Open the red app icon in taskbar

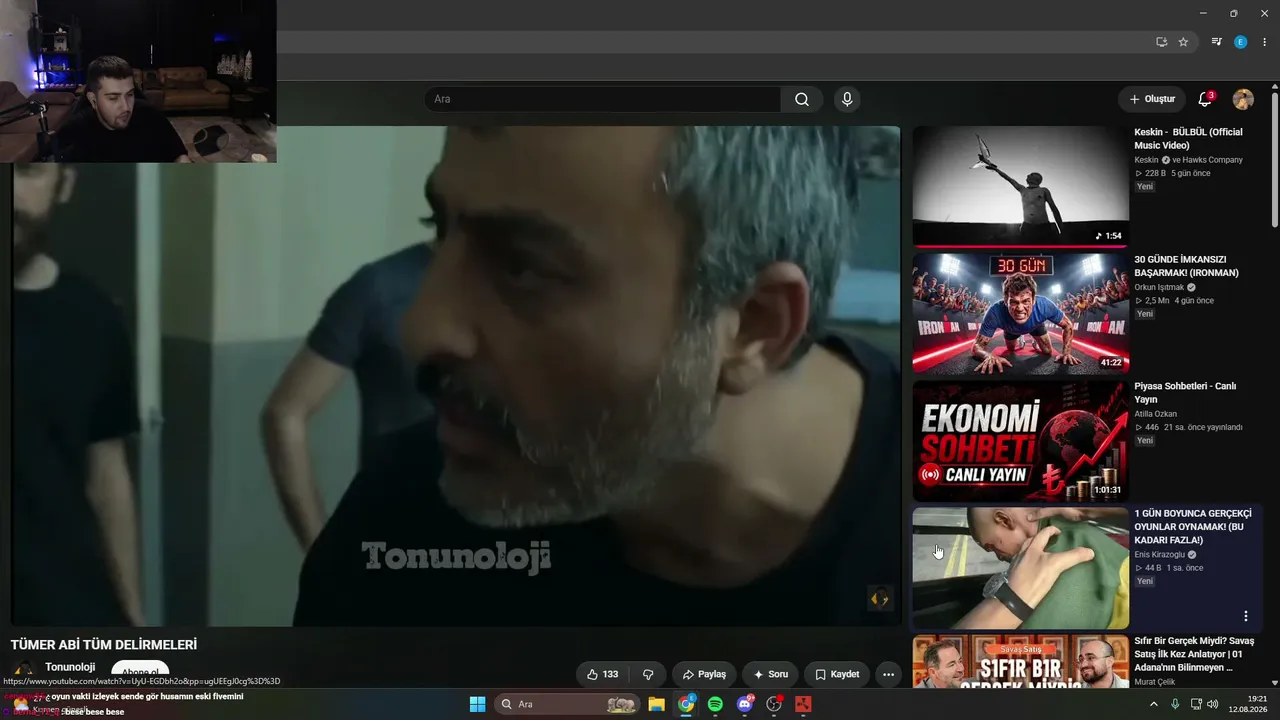(803, 704)
